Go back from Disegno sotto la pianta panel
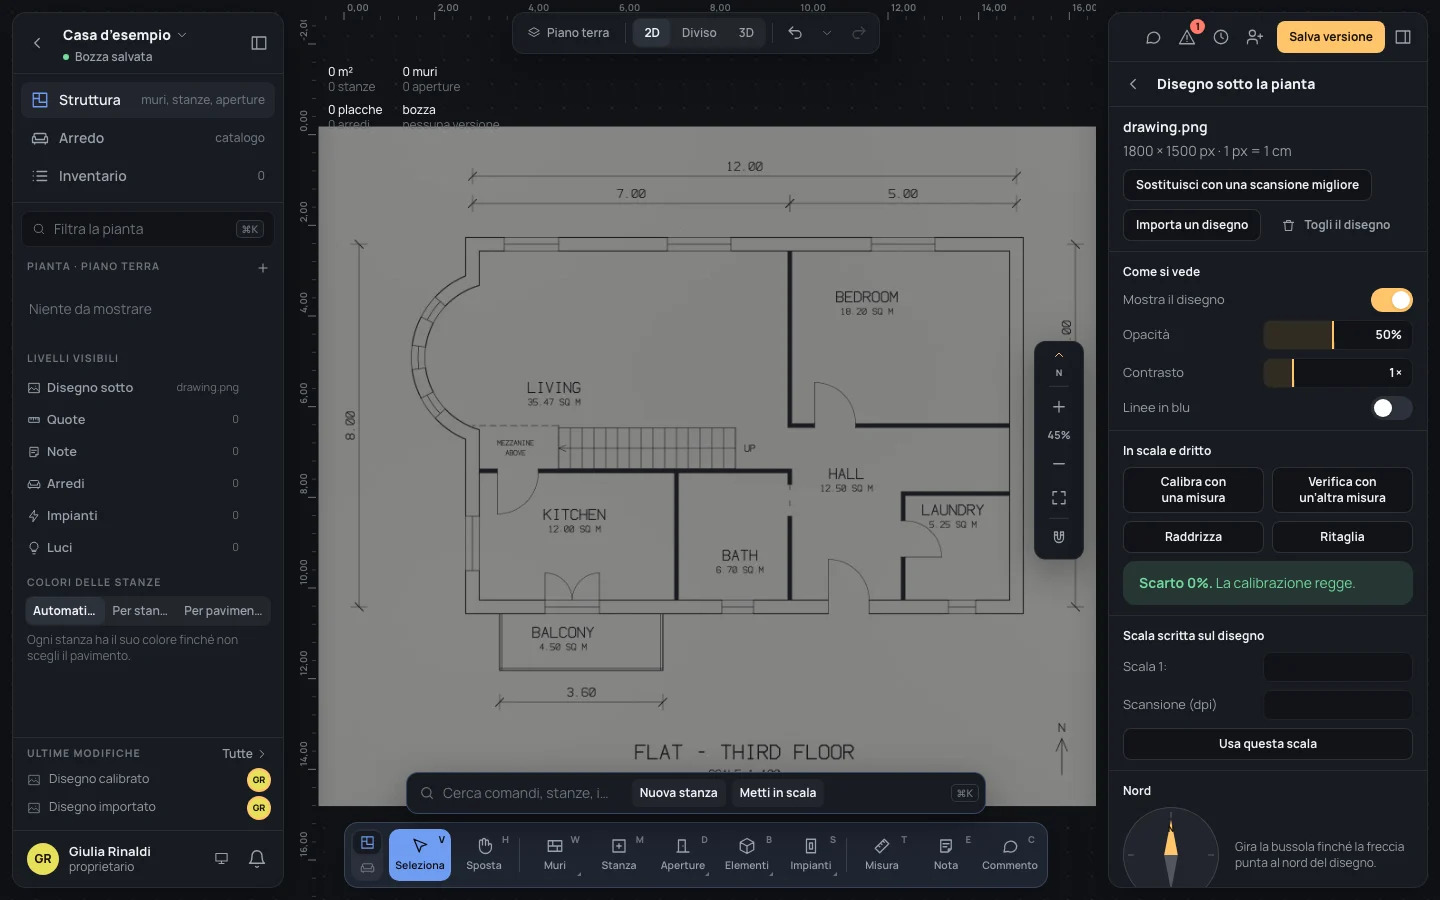This screenshot has height=900, width=1440. [1133, 85]
